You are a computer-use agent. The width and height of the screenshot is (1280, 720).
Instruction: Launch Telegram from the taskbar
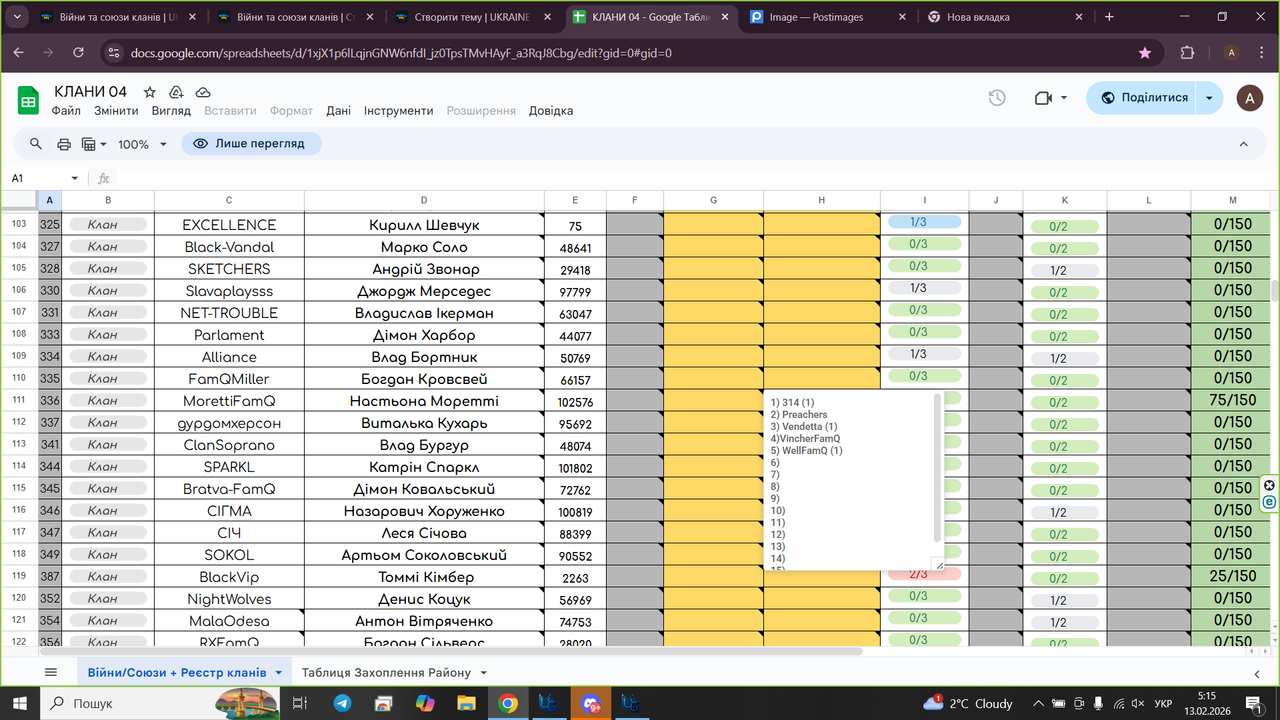tap(342, 703)
